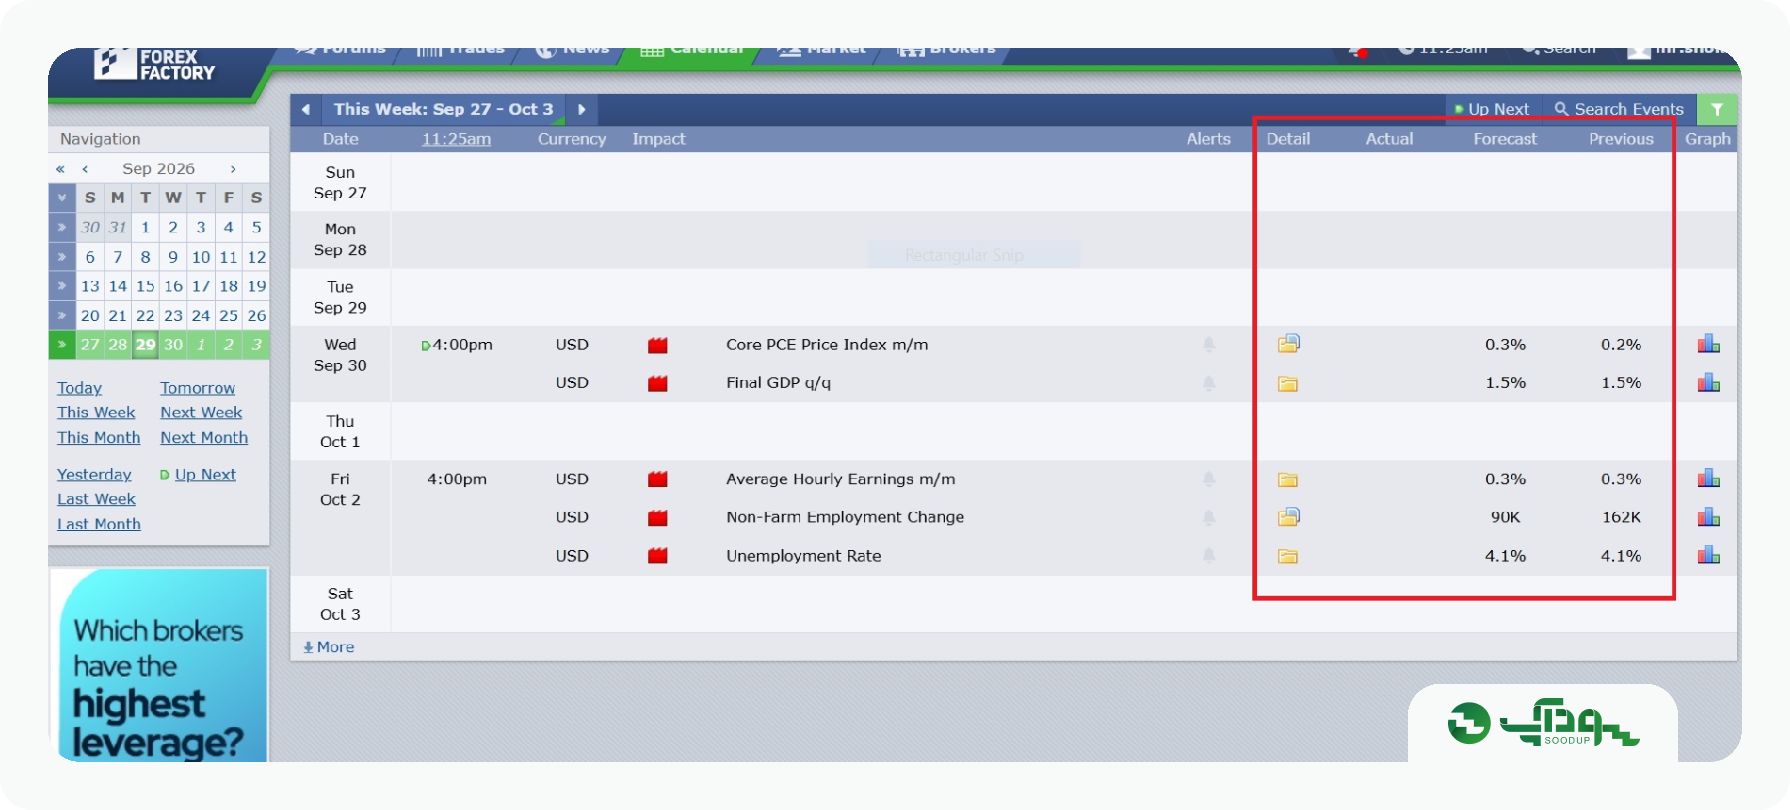Show graph for Core PCE Price Index

(x=1708, y=344)
